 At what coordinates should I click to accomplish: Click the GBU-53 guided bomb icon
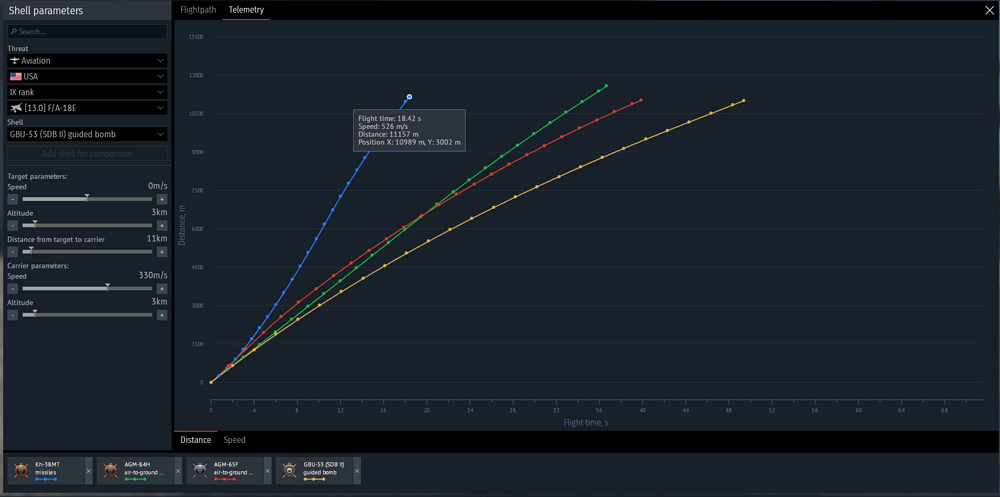(290, 471)
